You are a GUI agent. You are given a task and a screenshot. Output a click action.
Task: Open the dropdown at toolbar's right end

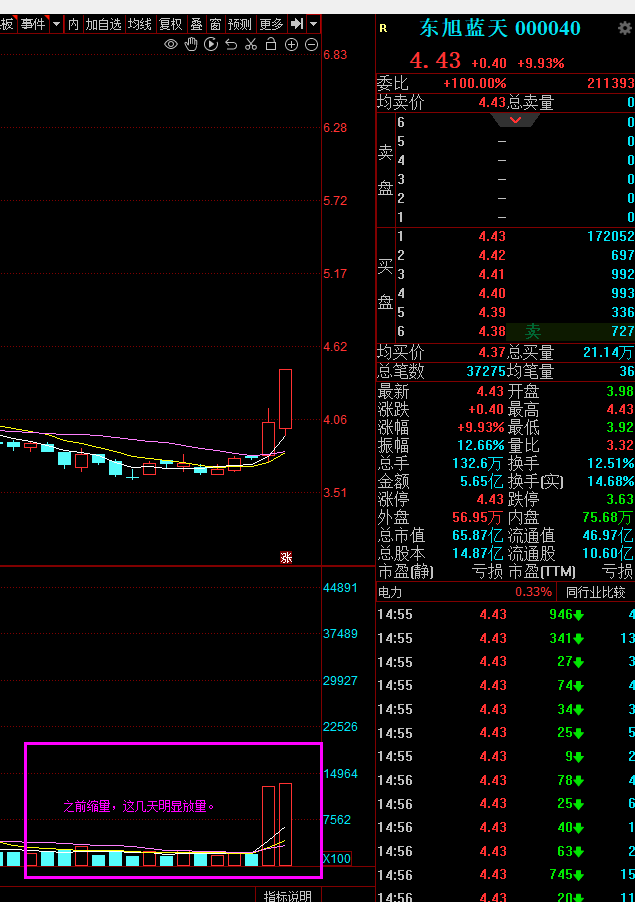(x=313, y=24)
